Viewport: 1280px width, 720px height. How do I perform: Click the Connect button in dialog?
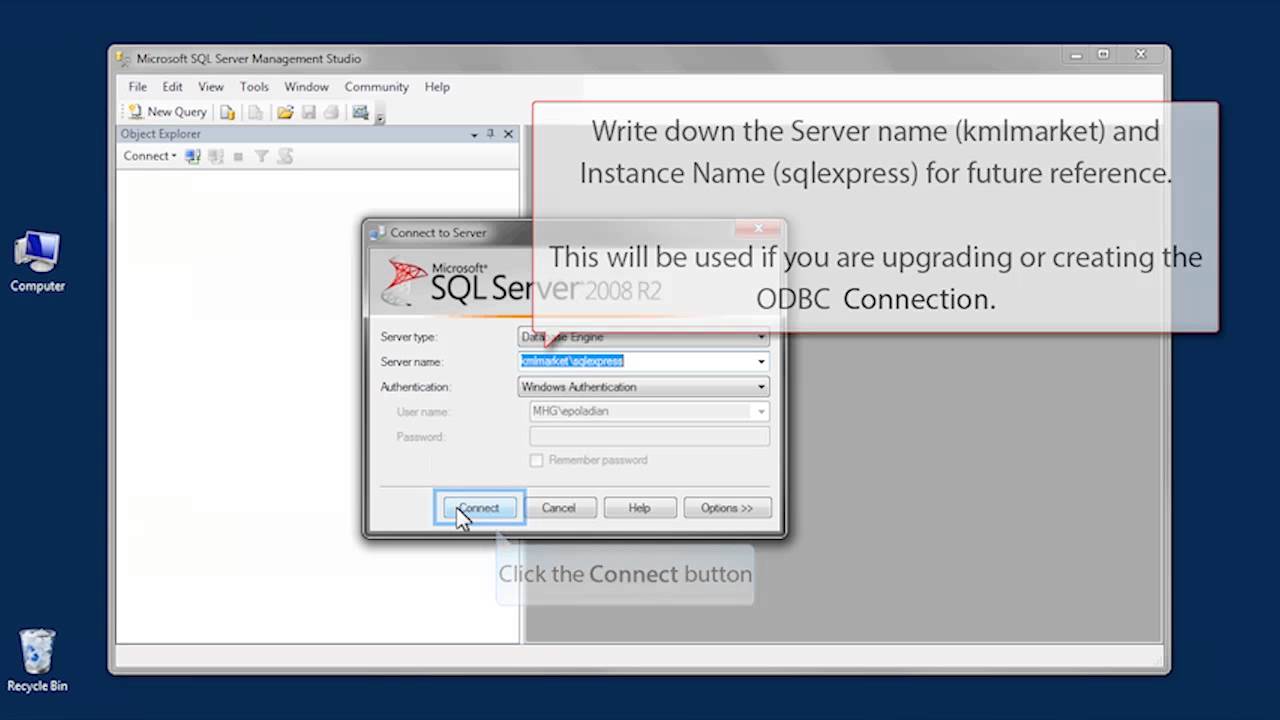pos(479,508)
